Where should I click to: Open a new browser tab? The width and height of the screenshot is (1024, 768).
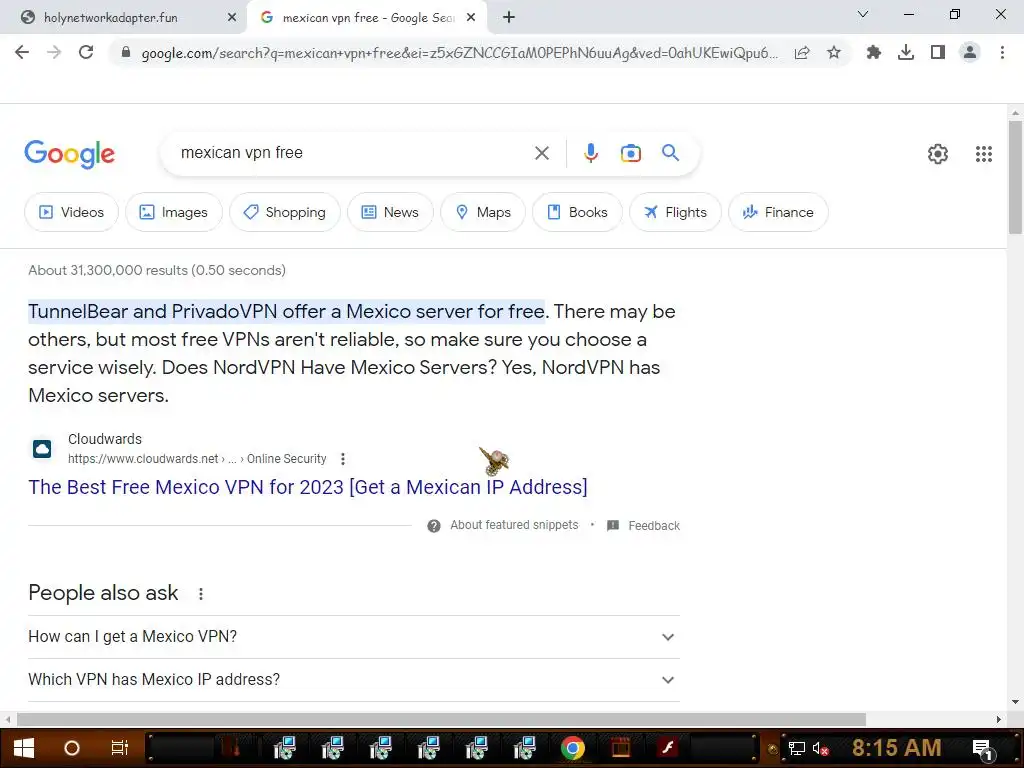click(509, 18)
